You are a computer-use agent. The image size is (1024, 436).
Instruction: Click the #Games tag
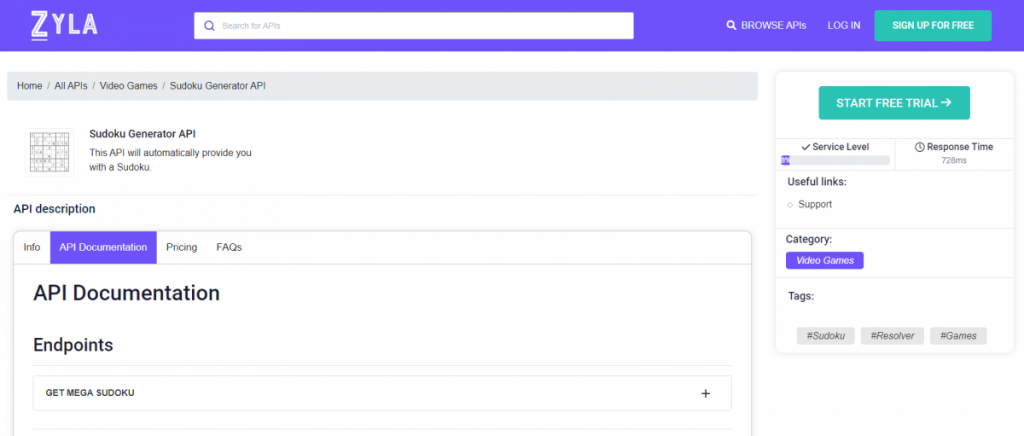[x=958, y=336]
